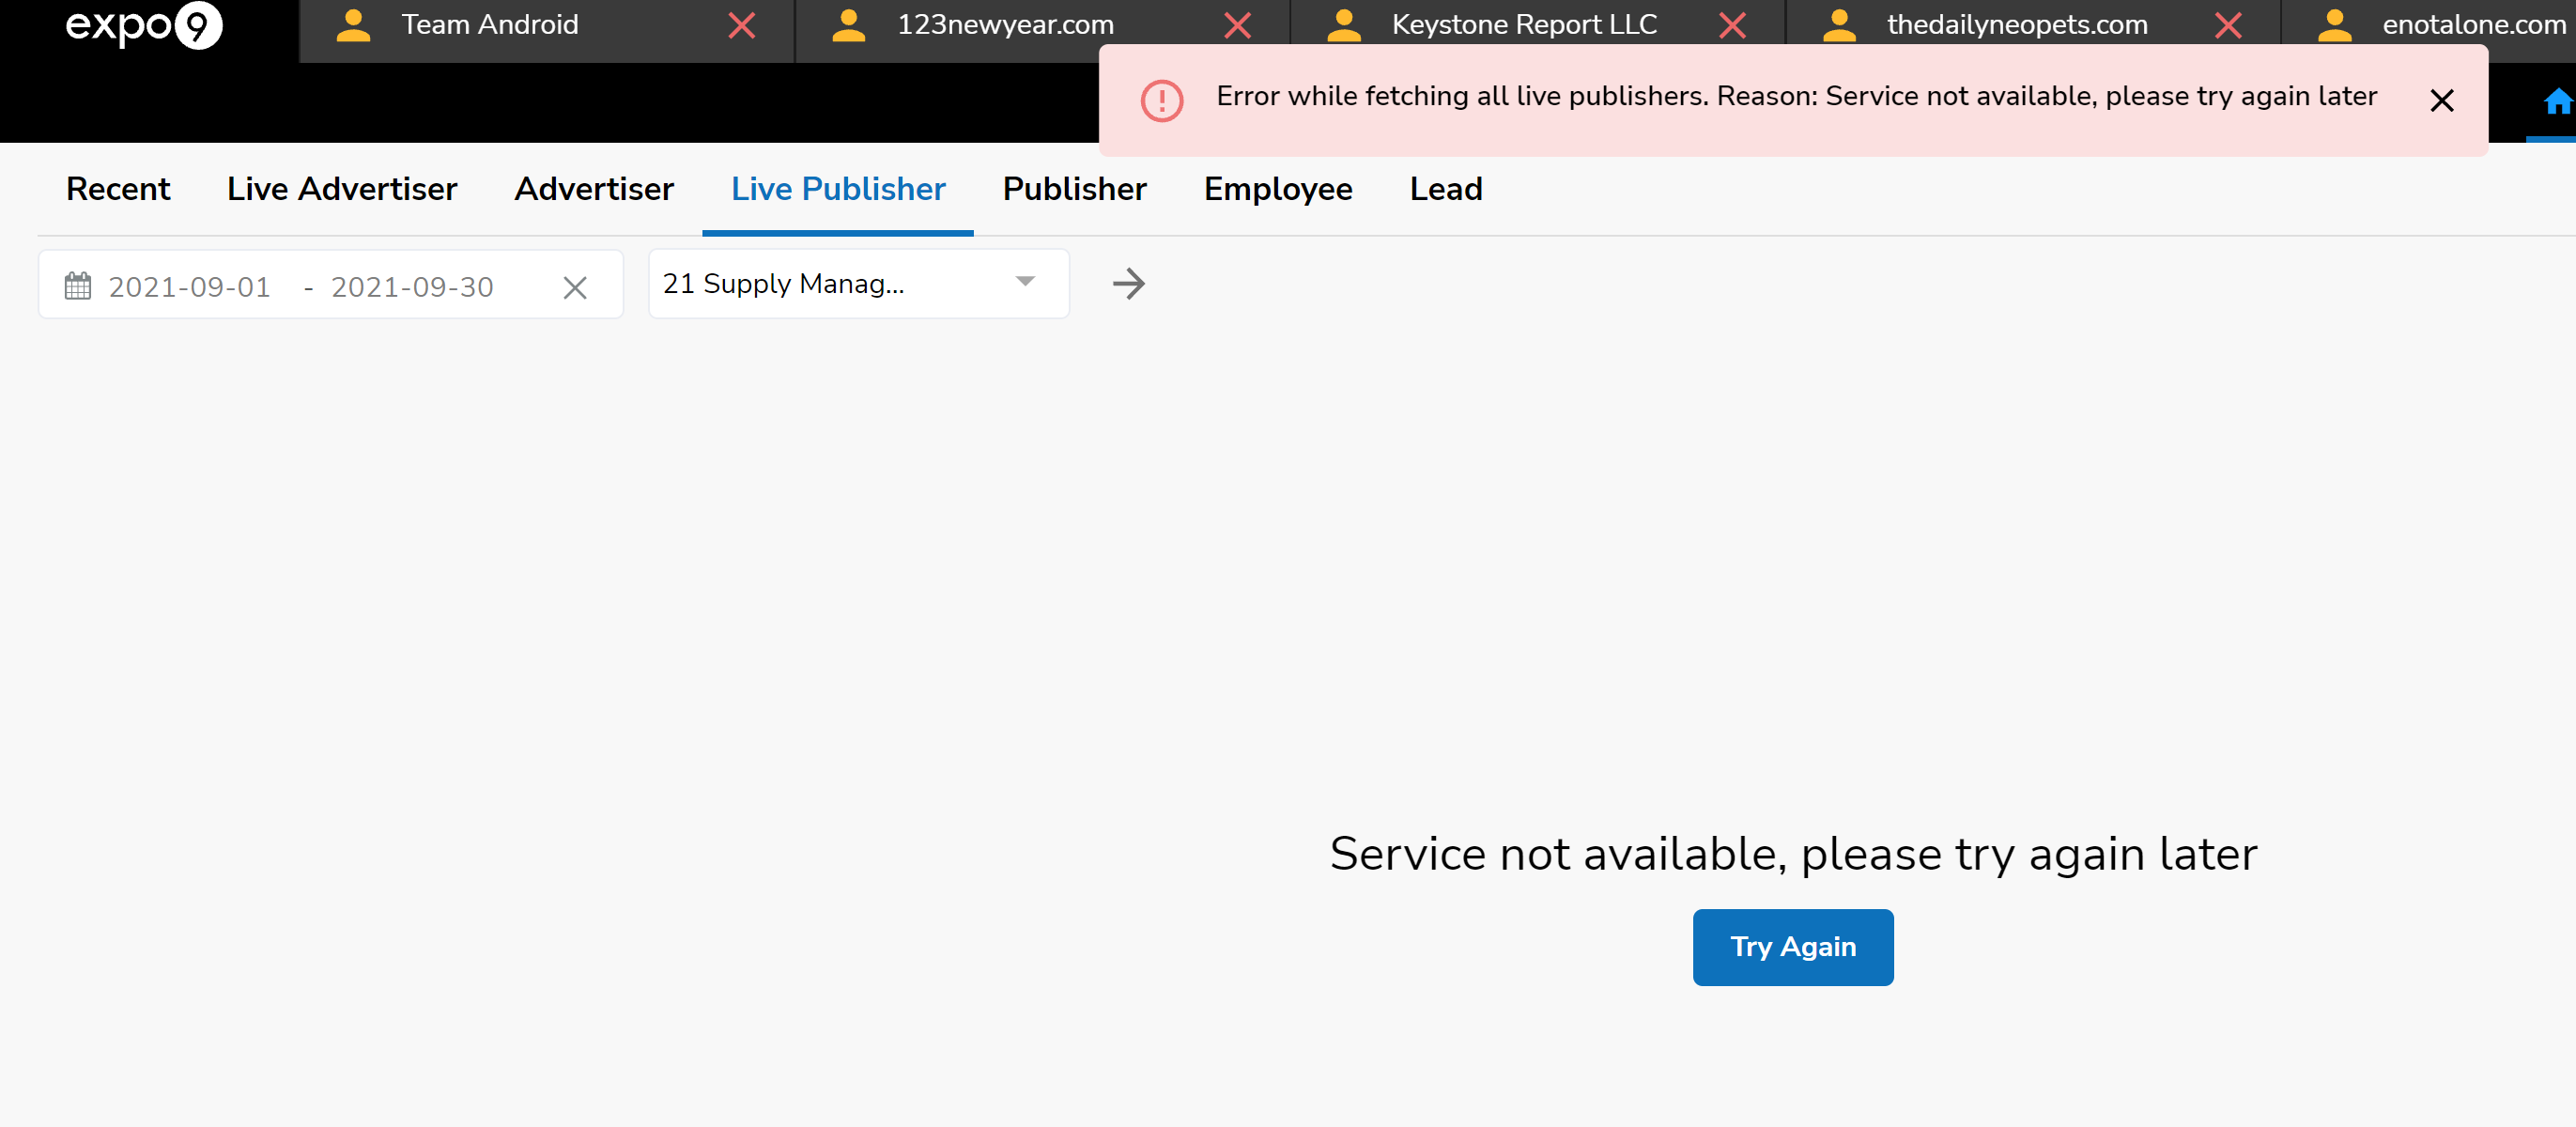
Task: Close the Keystone Report LLC tab
Action: coord(1732,25)
